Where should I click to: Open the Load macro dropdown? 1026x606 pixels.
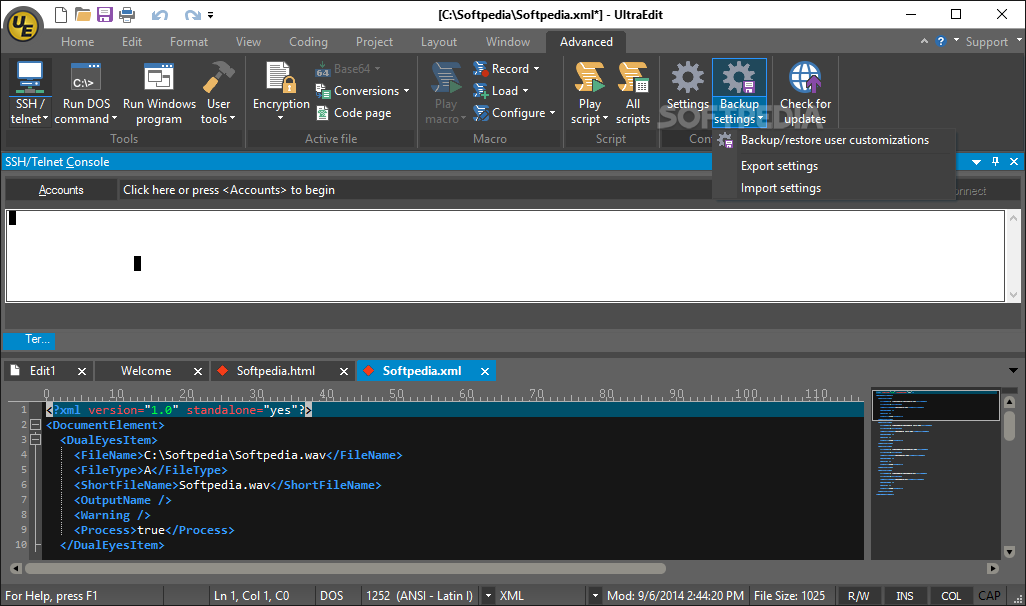(501, 91)
